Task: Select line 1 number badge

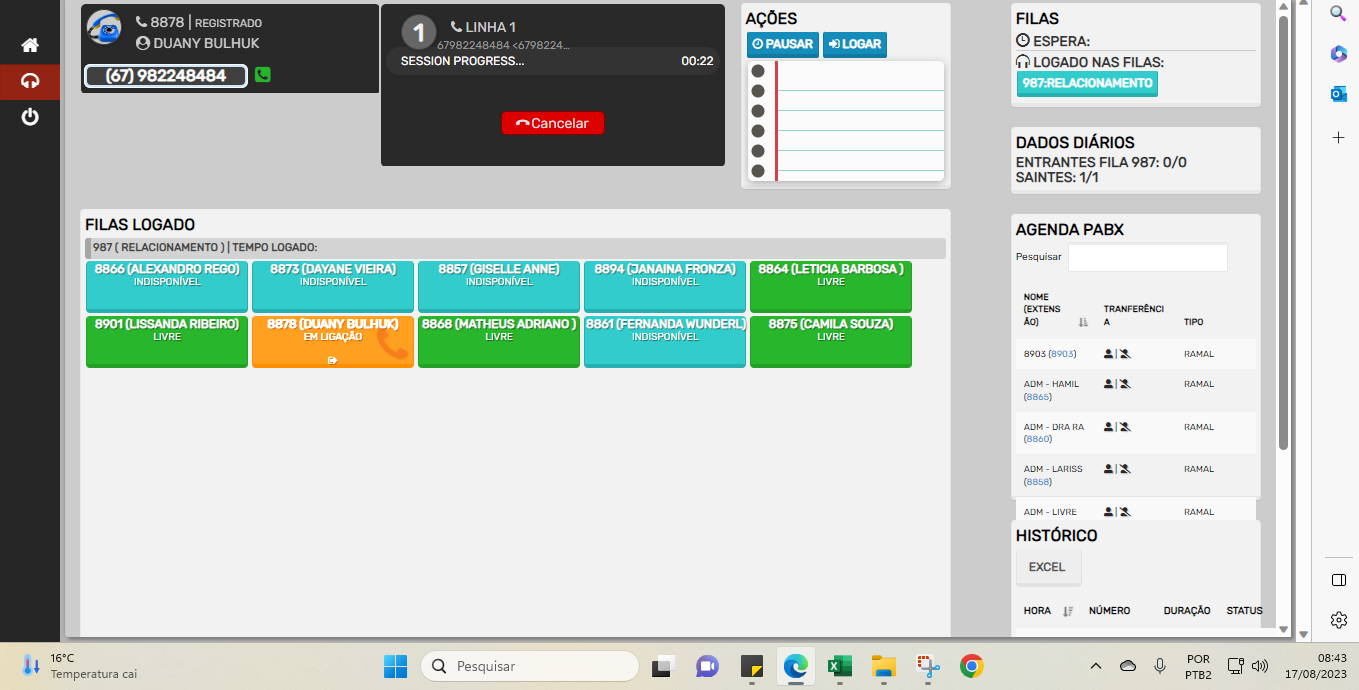Action: coord(419,32)
